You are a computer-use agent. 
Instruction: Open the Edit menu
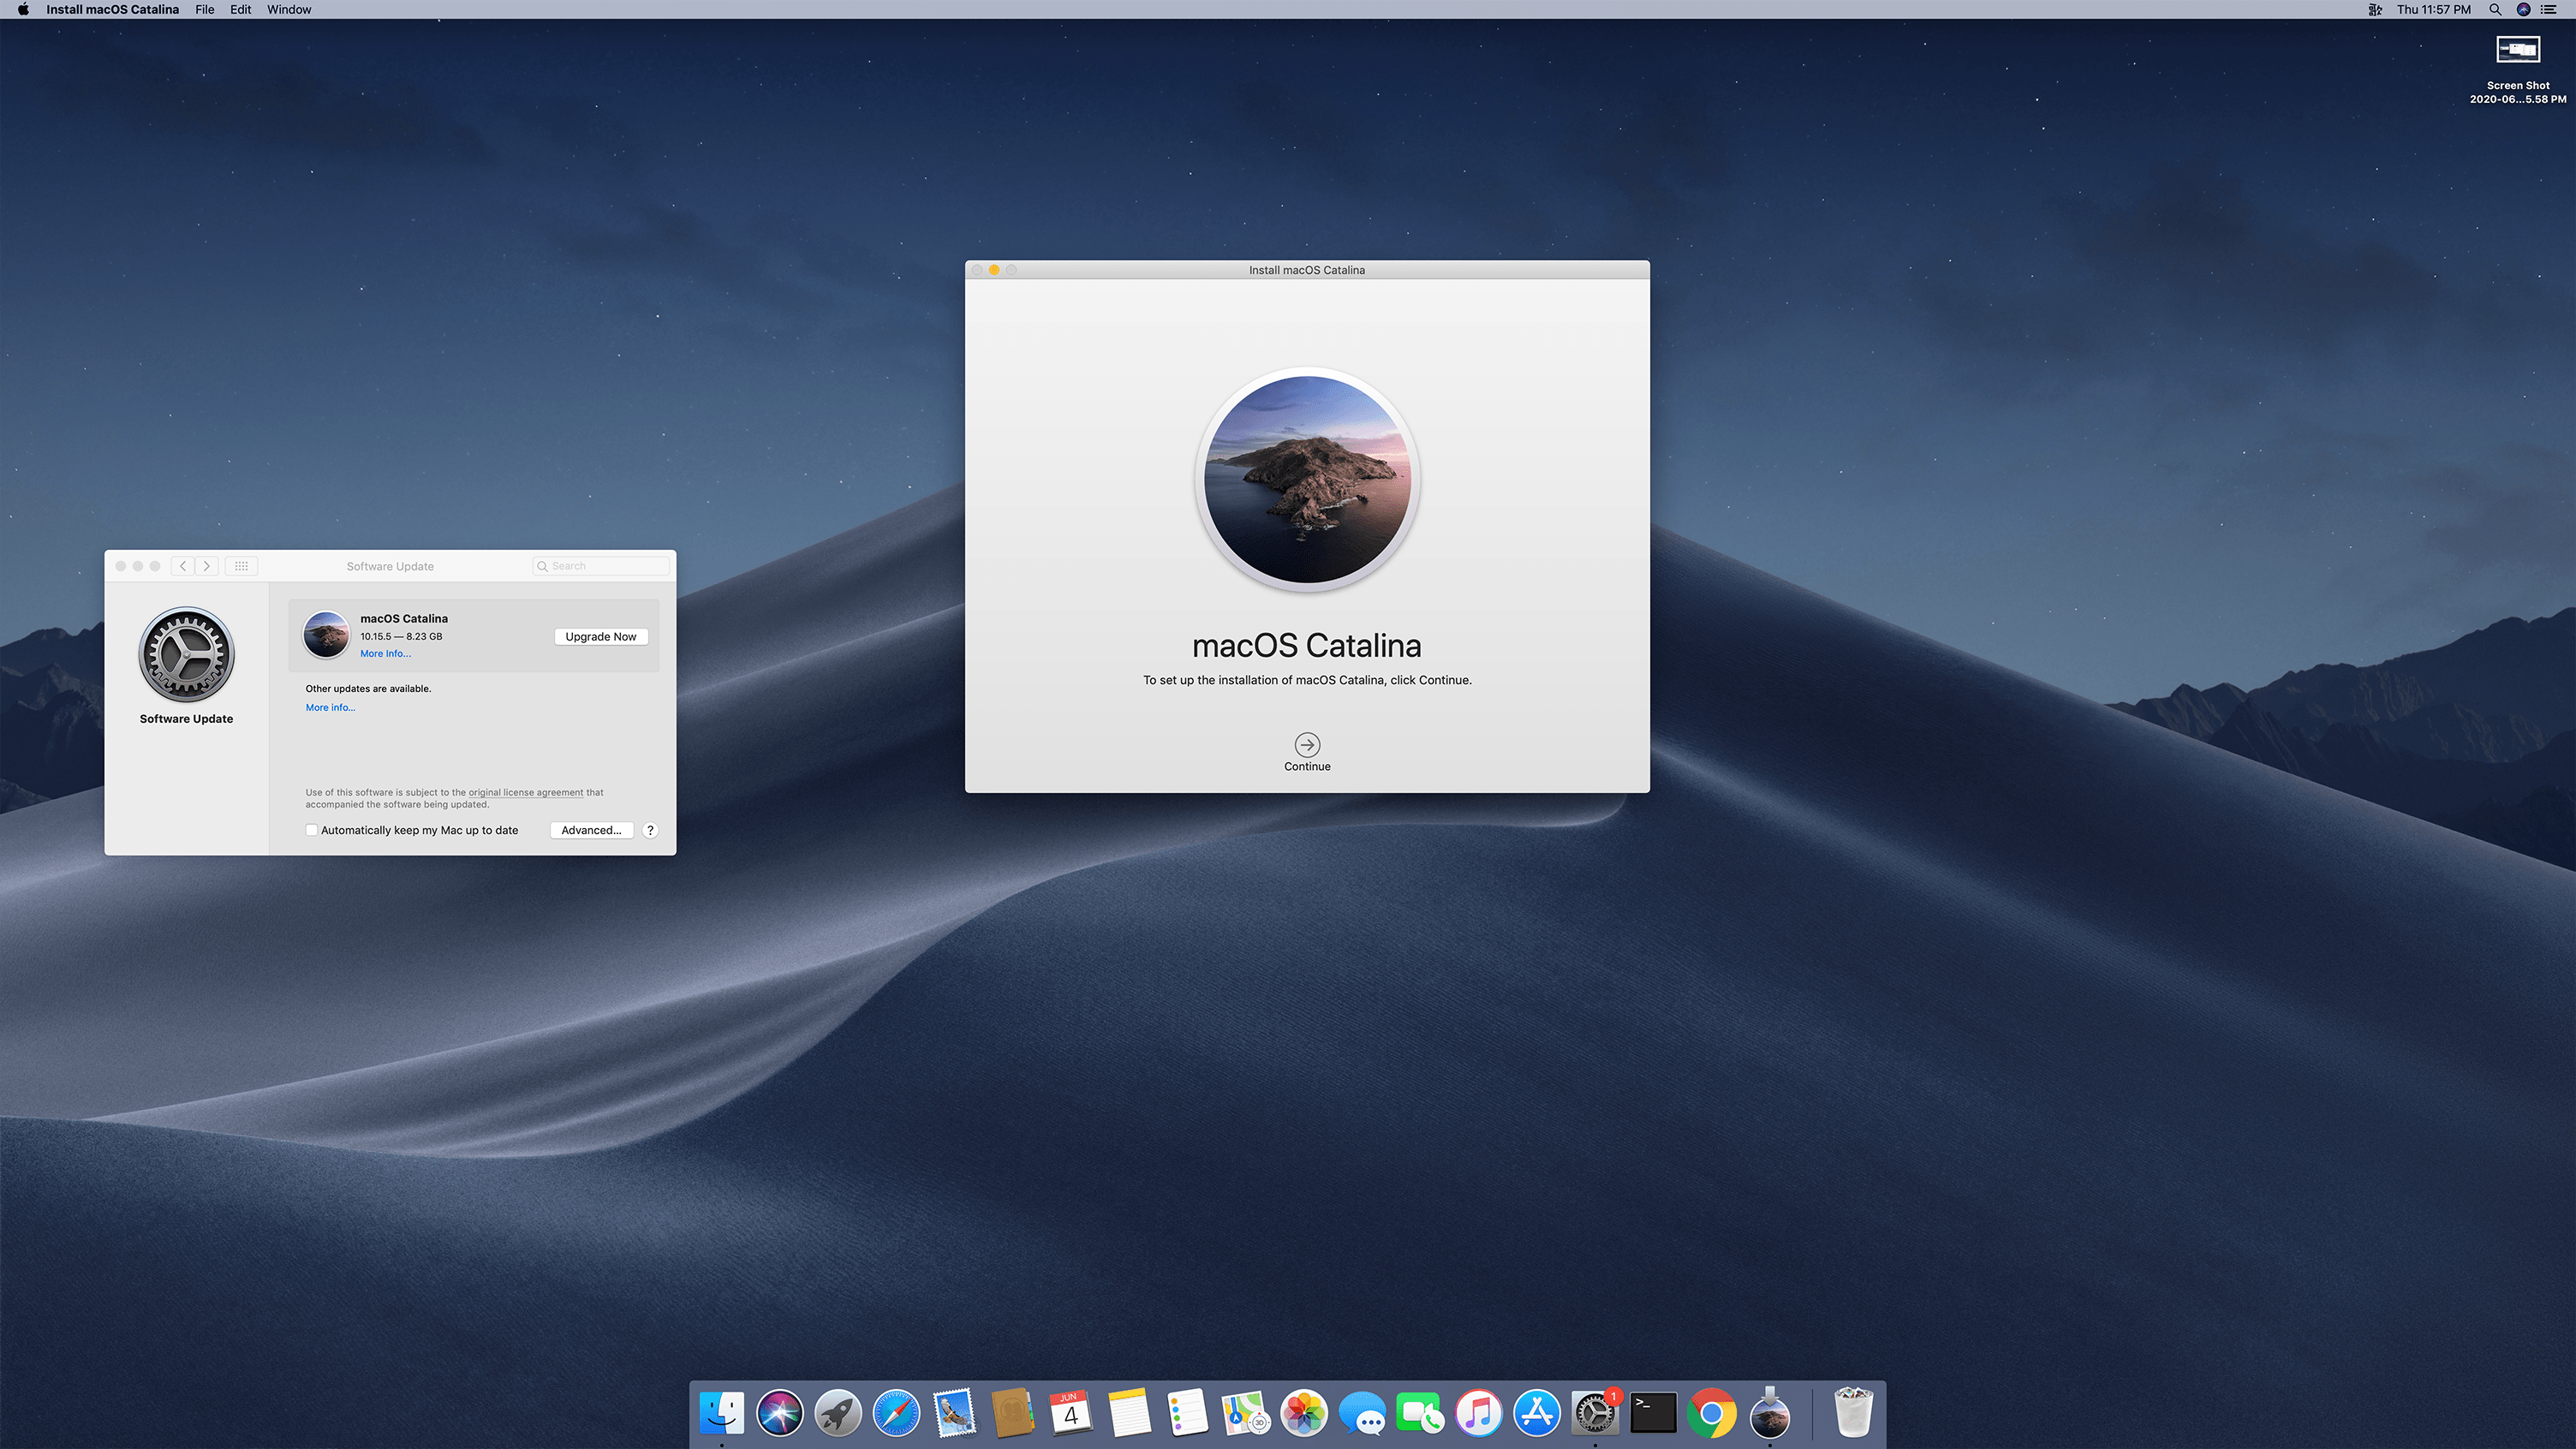(x=241, y=9)
